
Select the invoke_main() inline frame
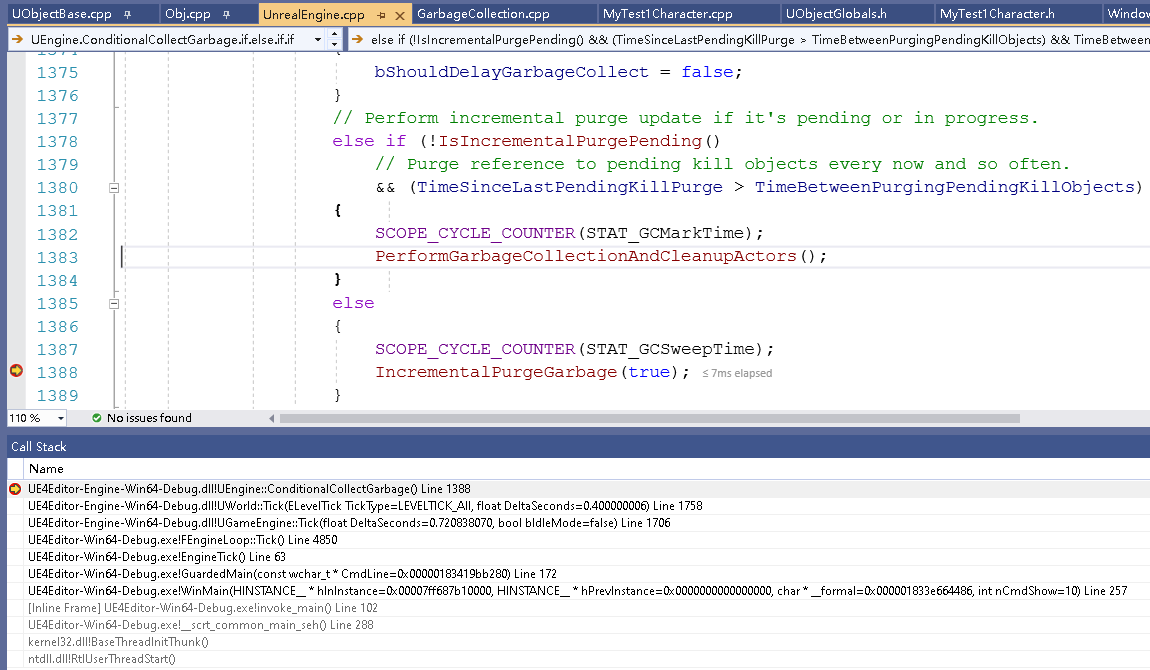point(203,607)
